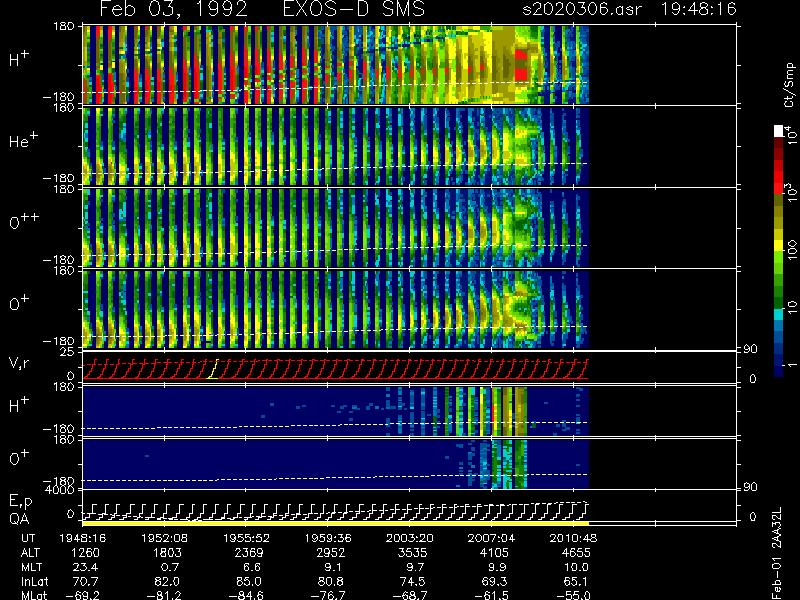The width and height of the screenshot is (800, 600).
Task: Click the 'MLat' row label
Action: 34,595
